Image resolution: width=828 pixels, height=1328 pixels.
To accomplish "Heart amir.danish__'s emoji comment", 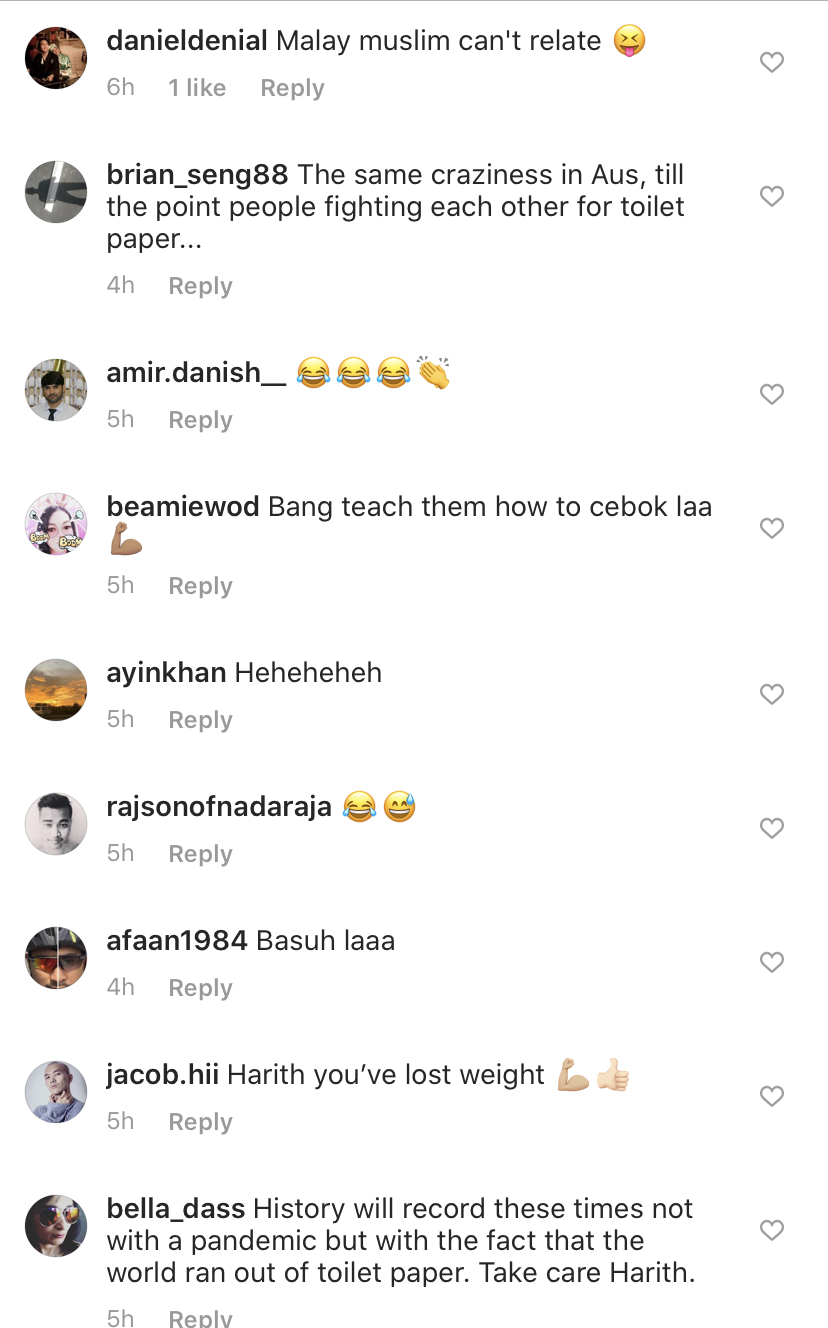I will click(771, 395).
